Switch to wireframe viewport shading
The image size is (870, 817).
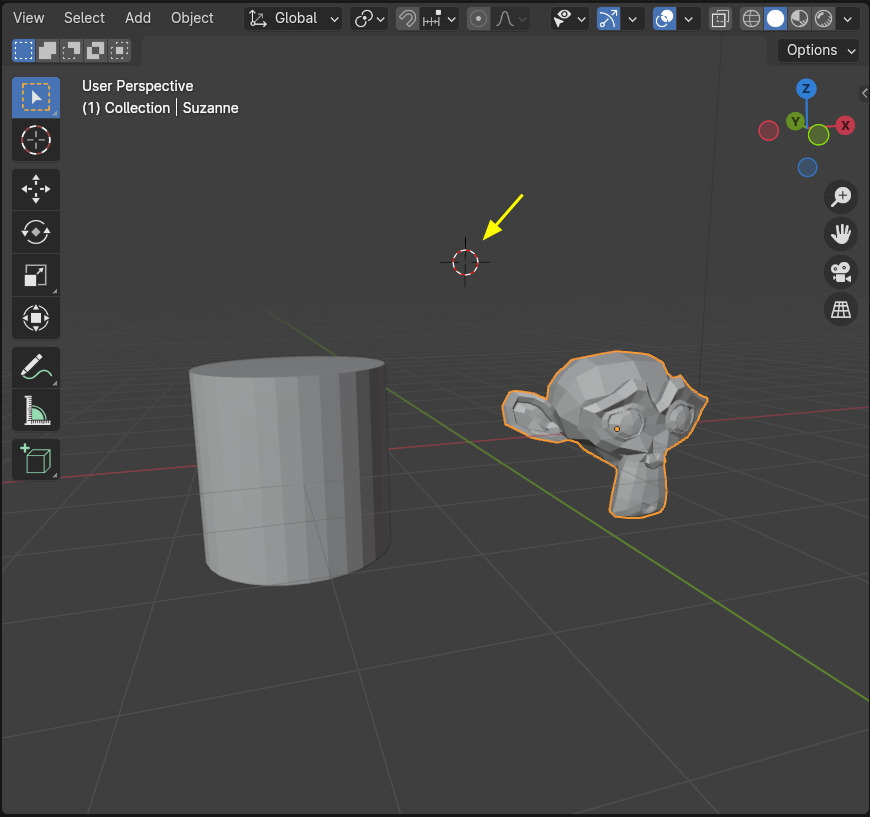pyautogui.click(x=751, y=19)
